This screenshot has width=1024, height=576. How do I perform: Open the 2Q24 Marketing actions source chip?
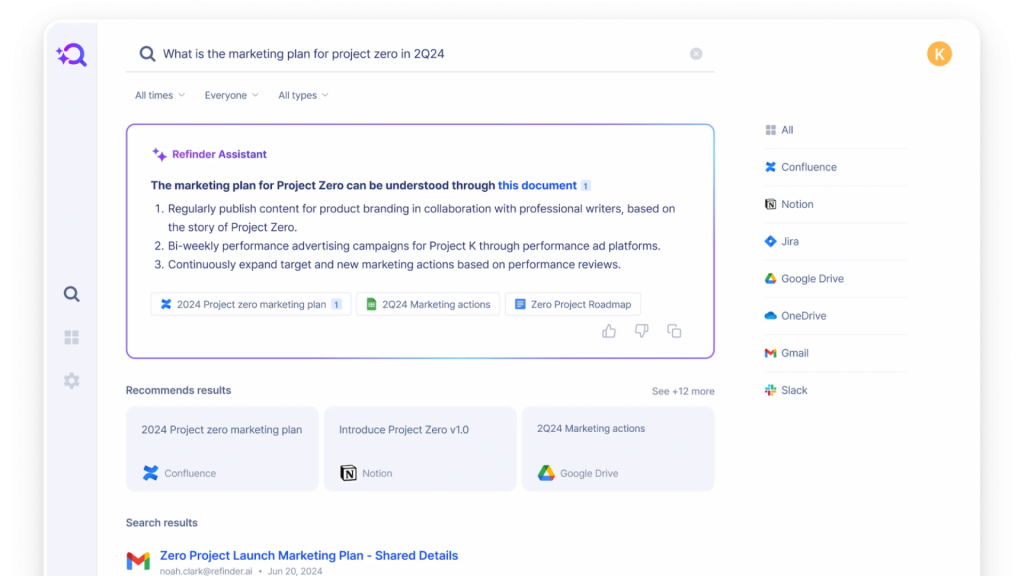(428, 304)
